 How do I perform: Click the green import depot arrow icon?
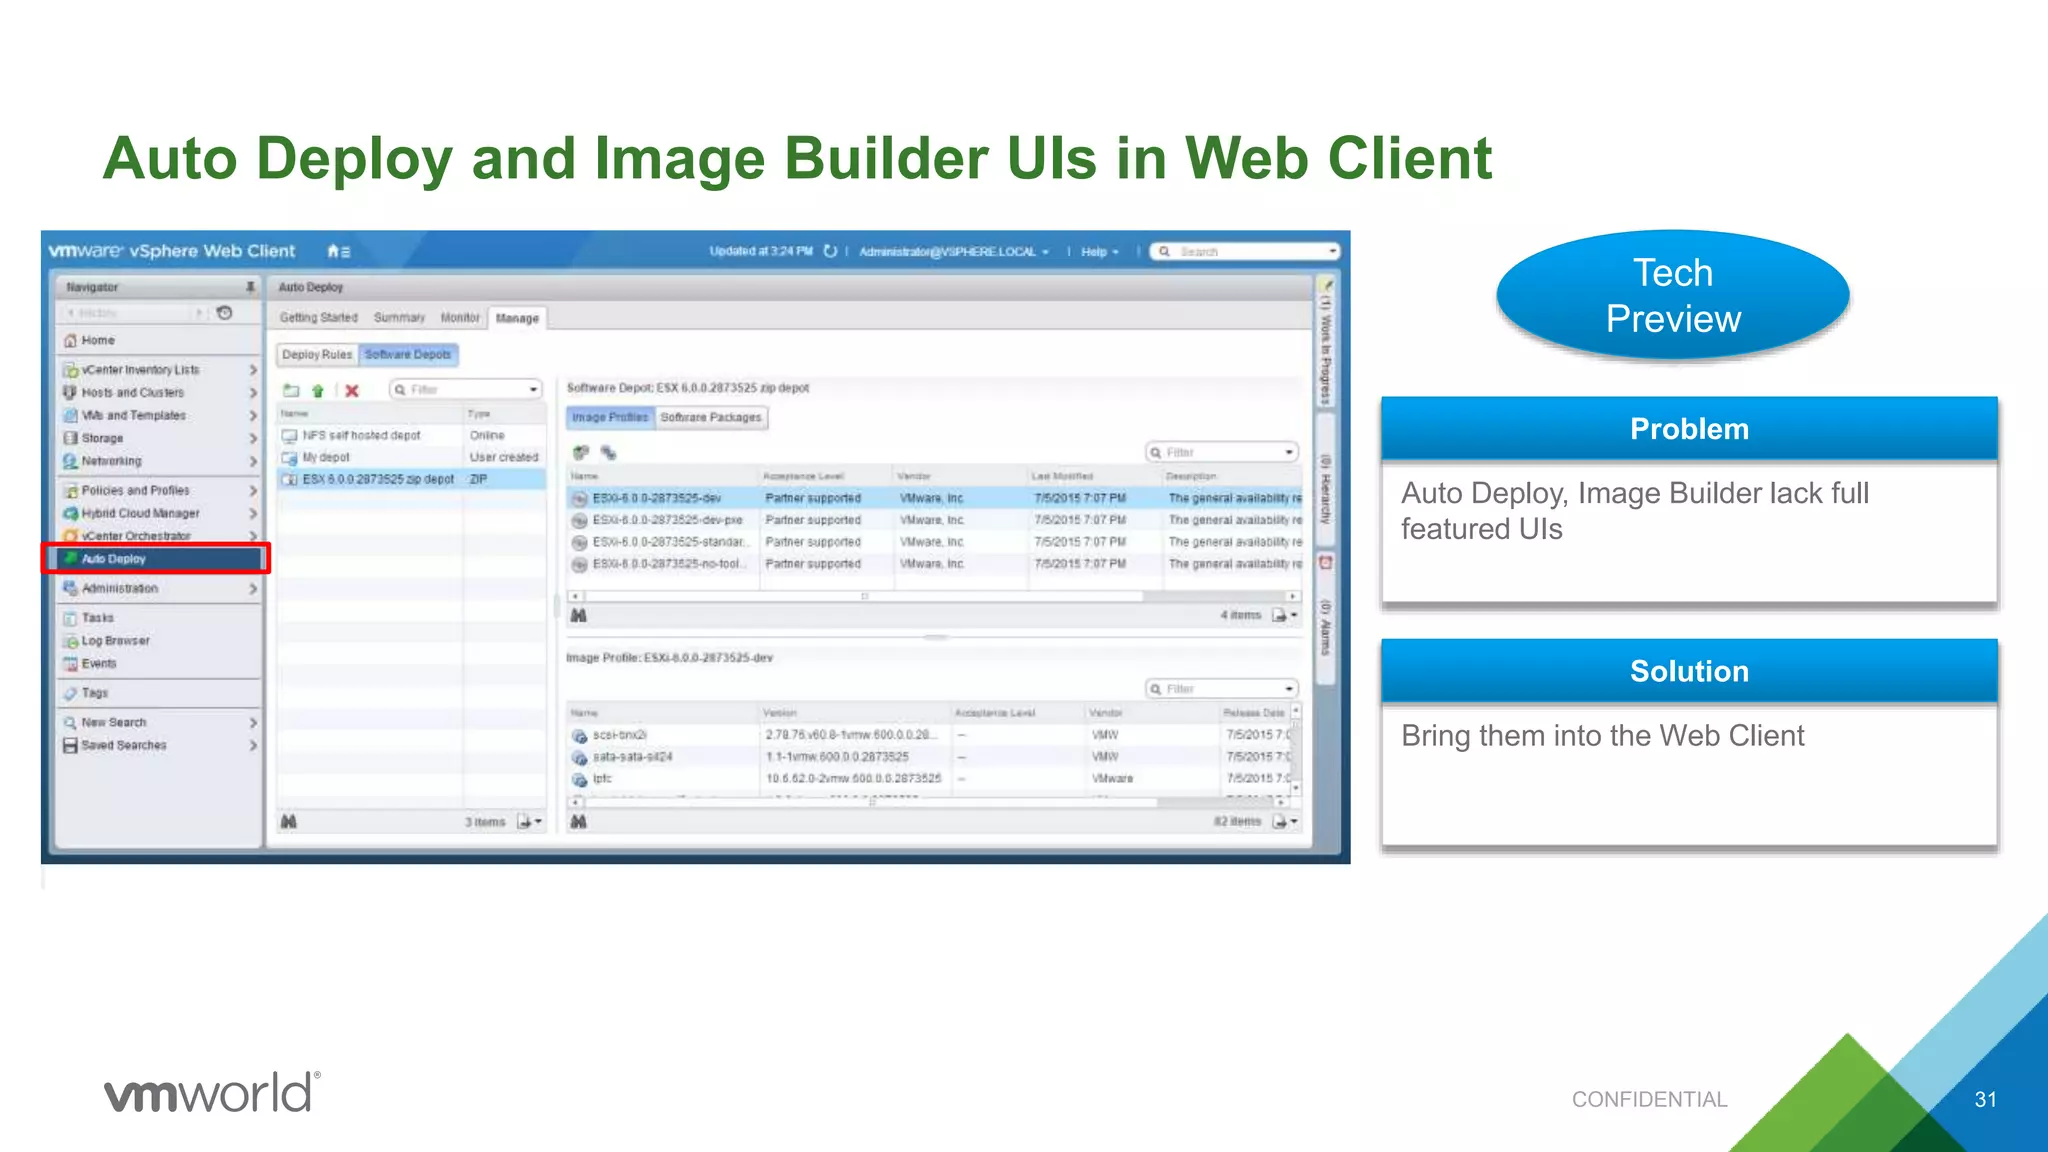[x=318, y=390]
